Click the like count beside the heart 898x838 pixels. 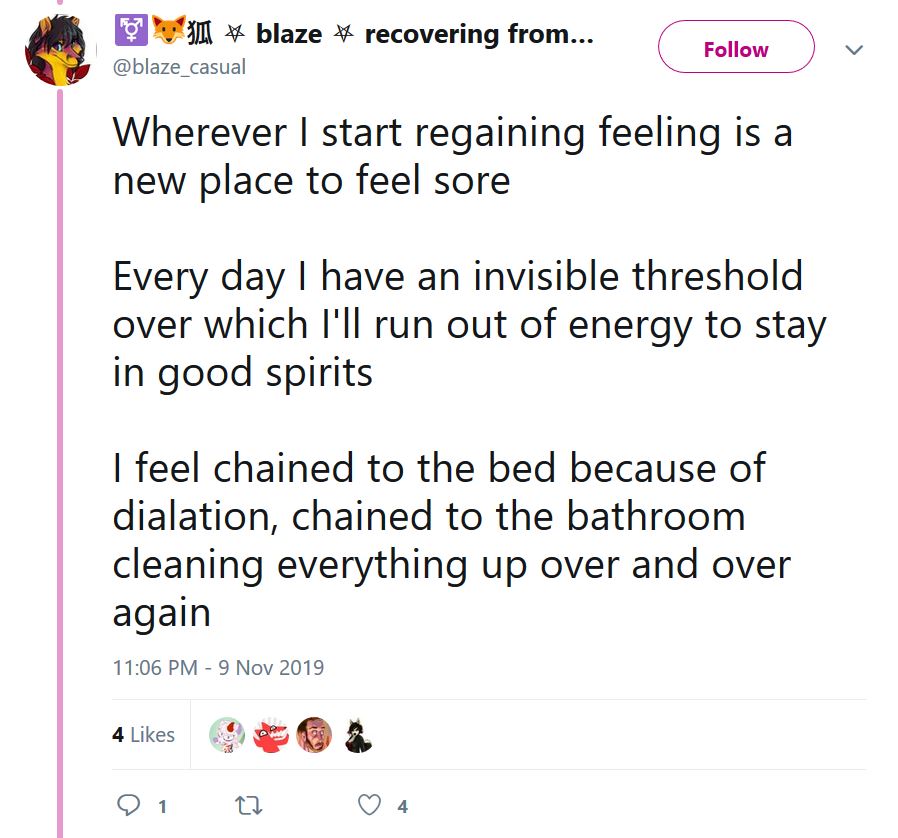402,806
